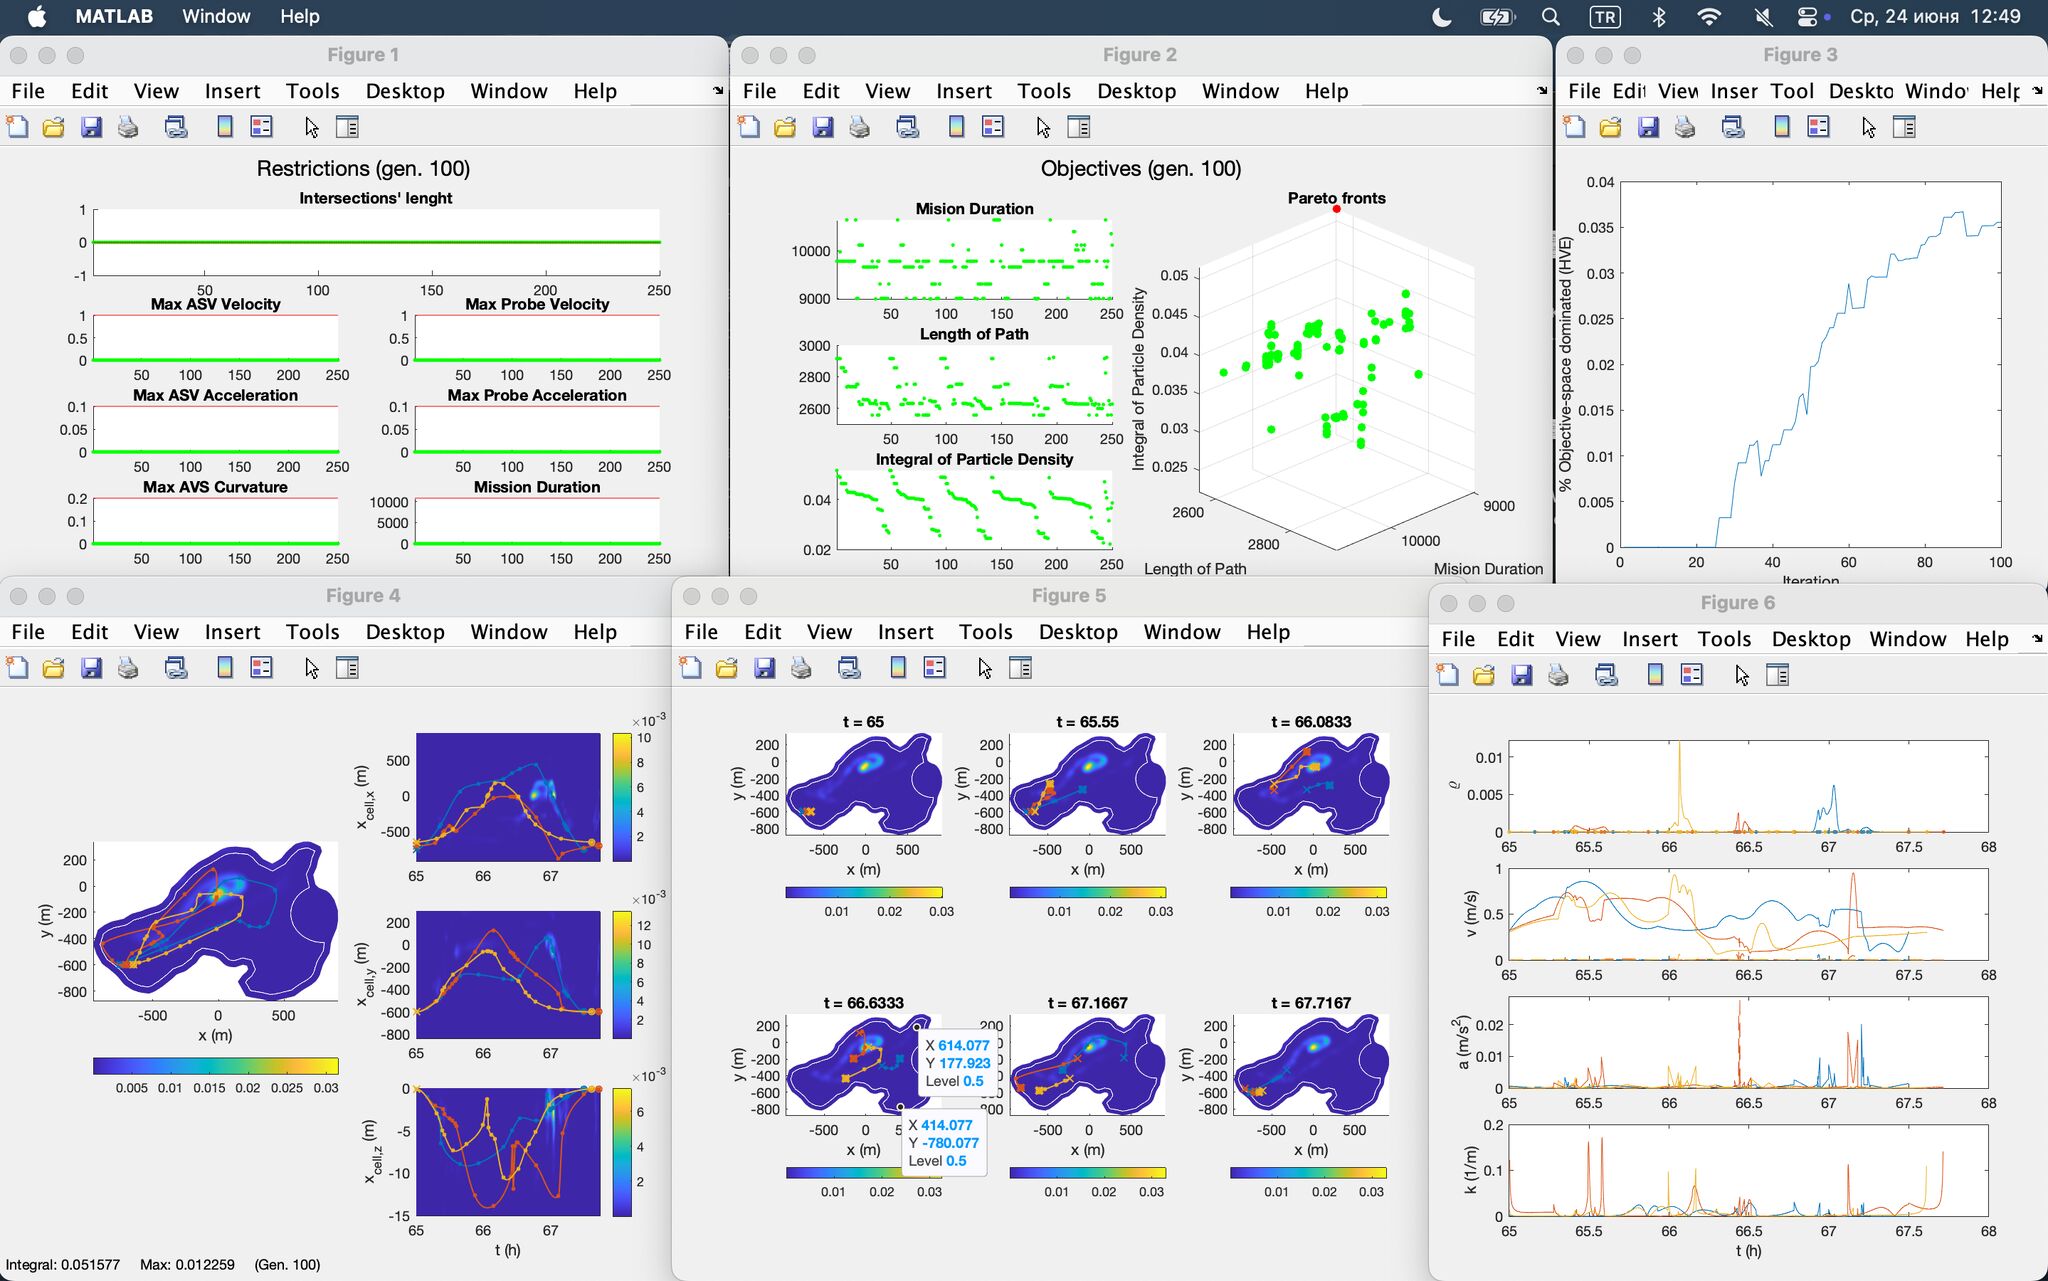Click Link Plot icon in Figure 4 toolbar
2048x1281 pixels.
point(176,668)
